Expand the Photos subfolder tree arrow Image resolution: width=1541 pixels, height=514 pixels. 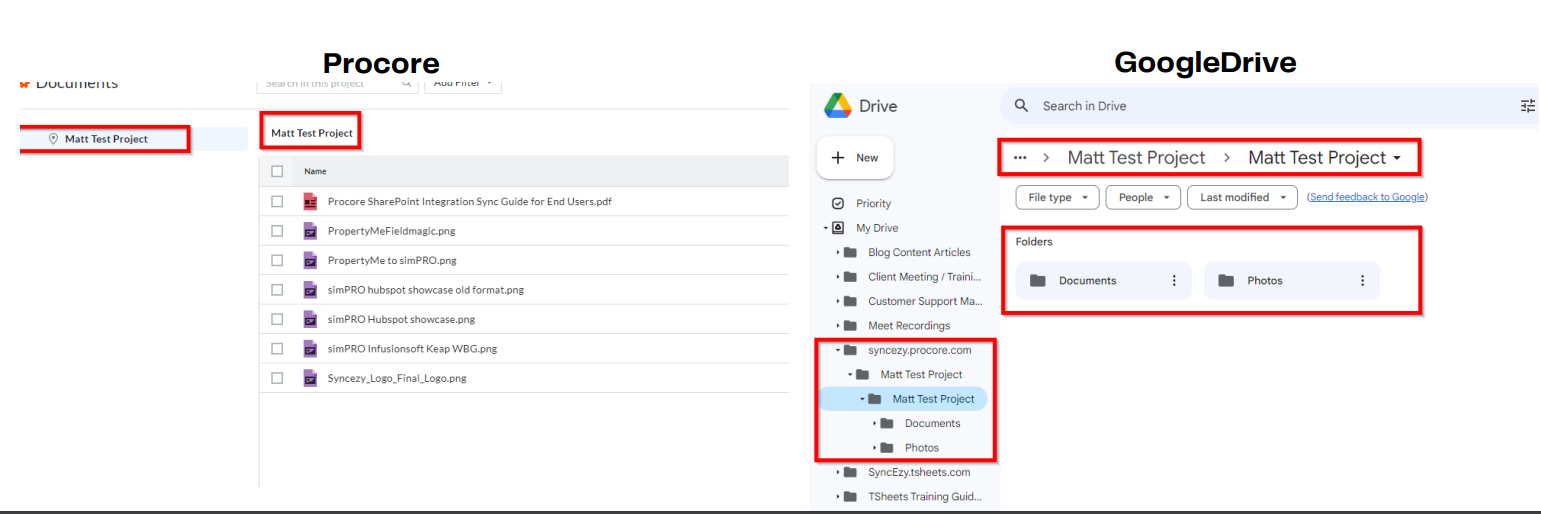874,448
